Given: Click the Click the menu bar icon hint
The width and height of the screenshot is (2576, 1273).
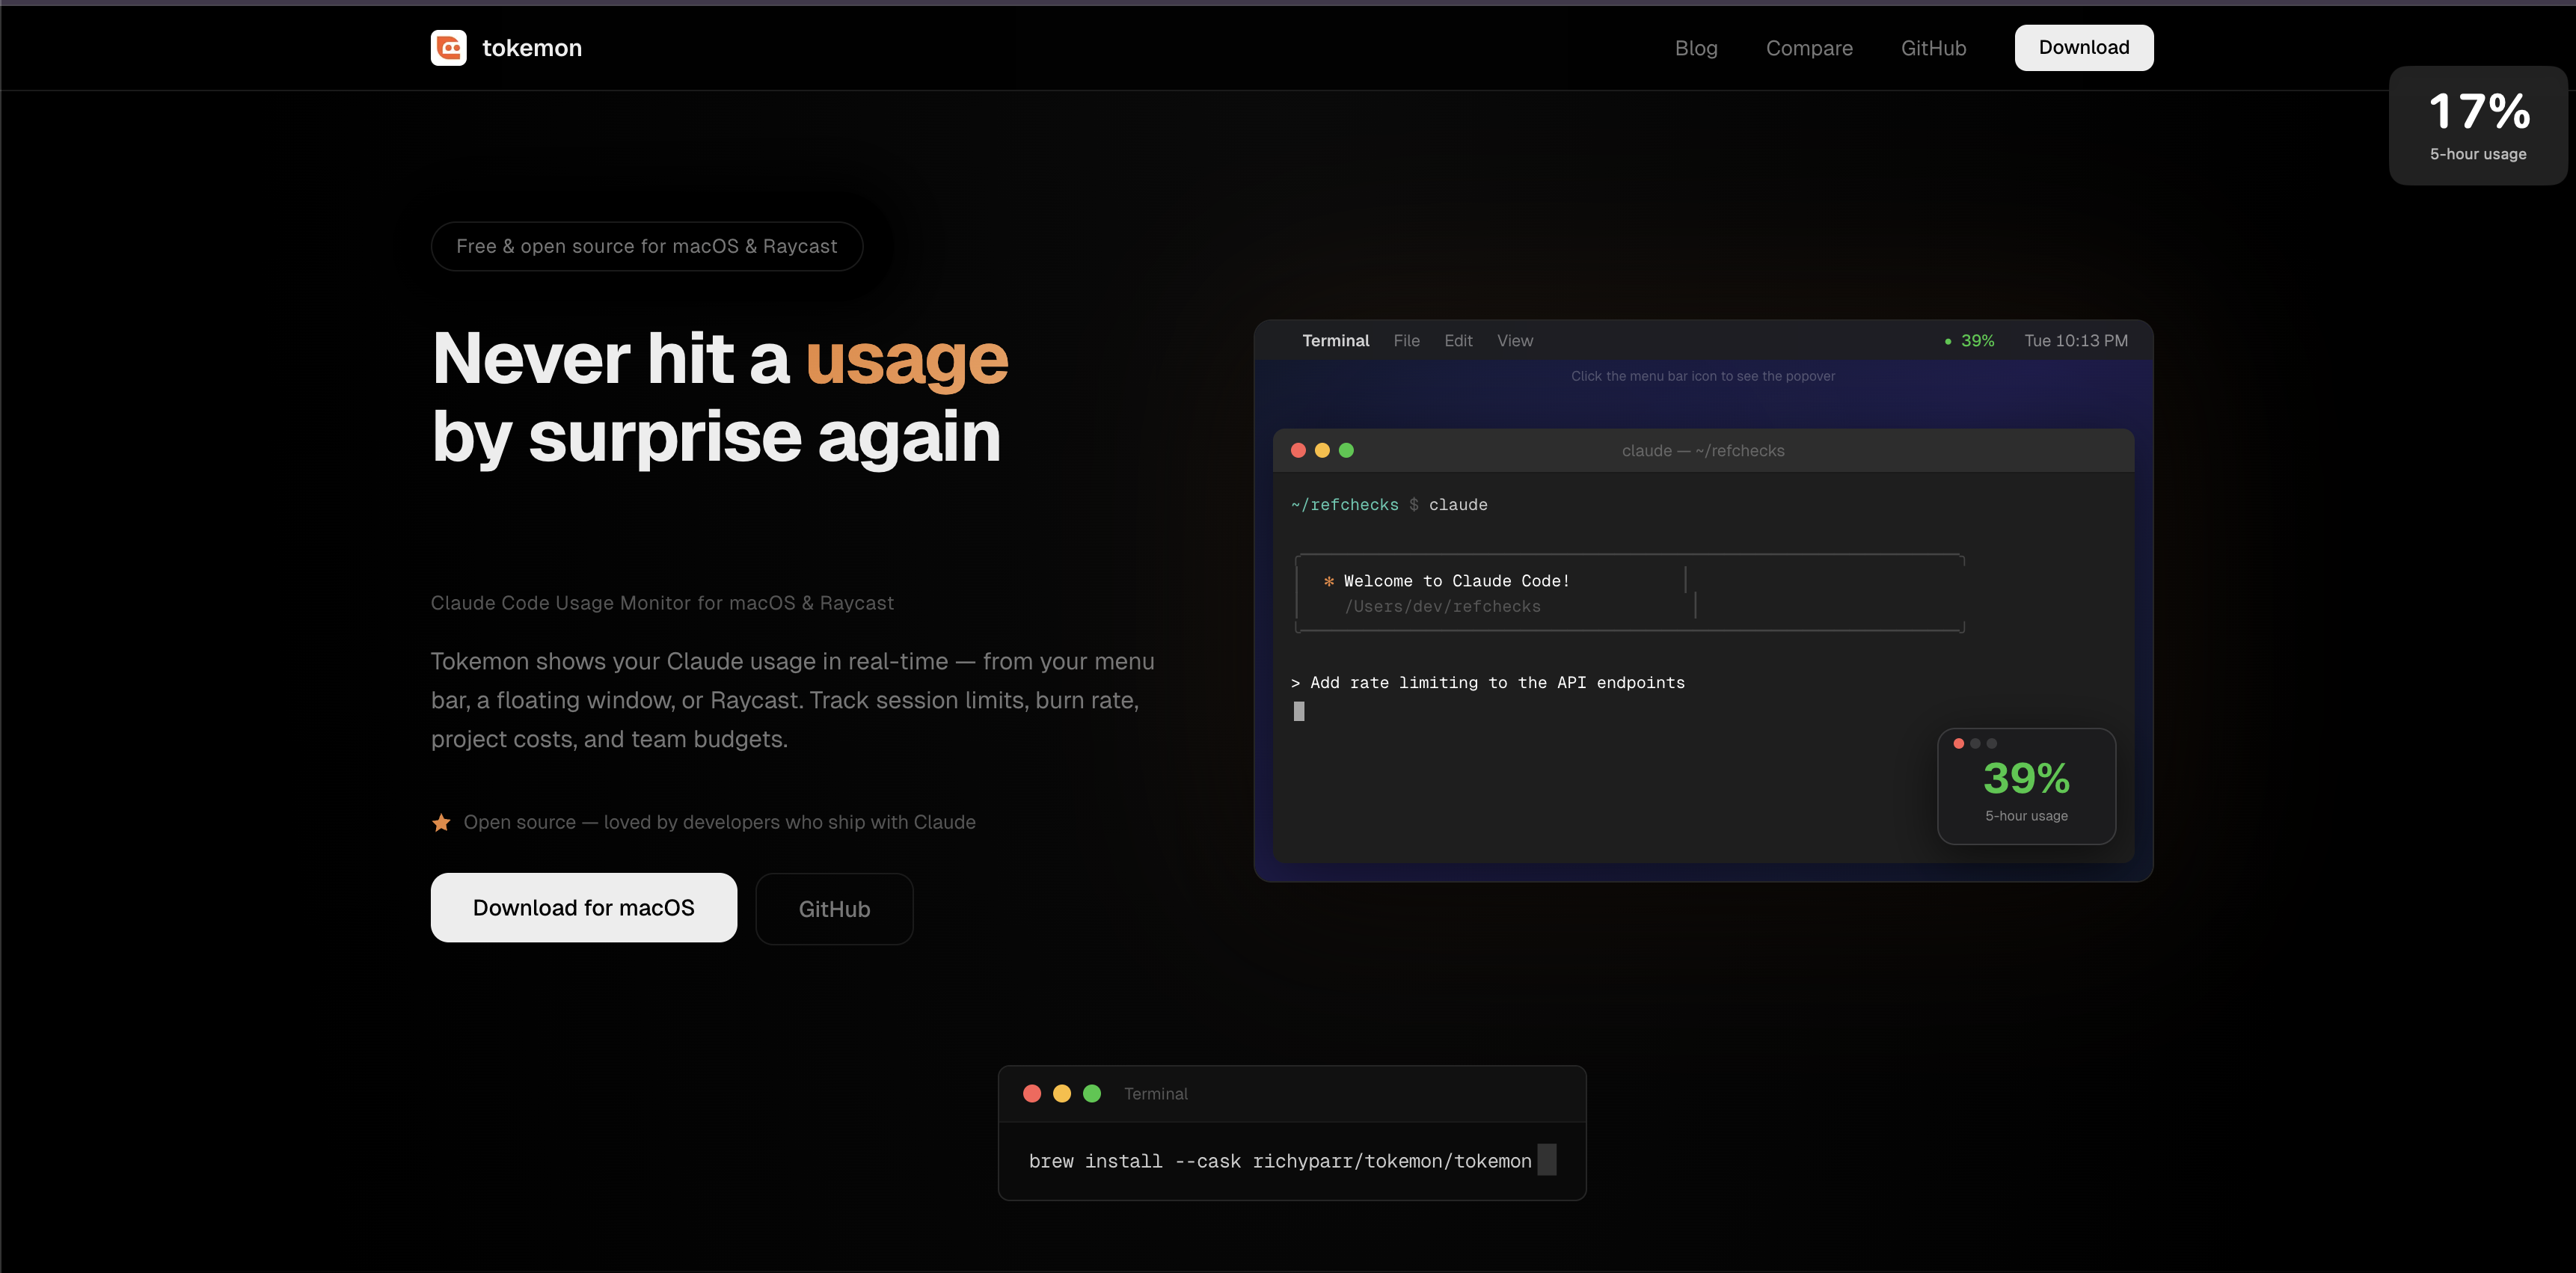Looking at the screenshot, I should 1702,376.
